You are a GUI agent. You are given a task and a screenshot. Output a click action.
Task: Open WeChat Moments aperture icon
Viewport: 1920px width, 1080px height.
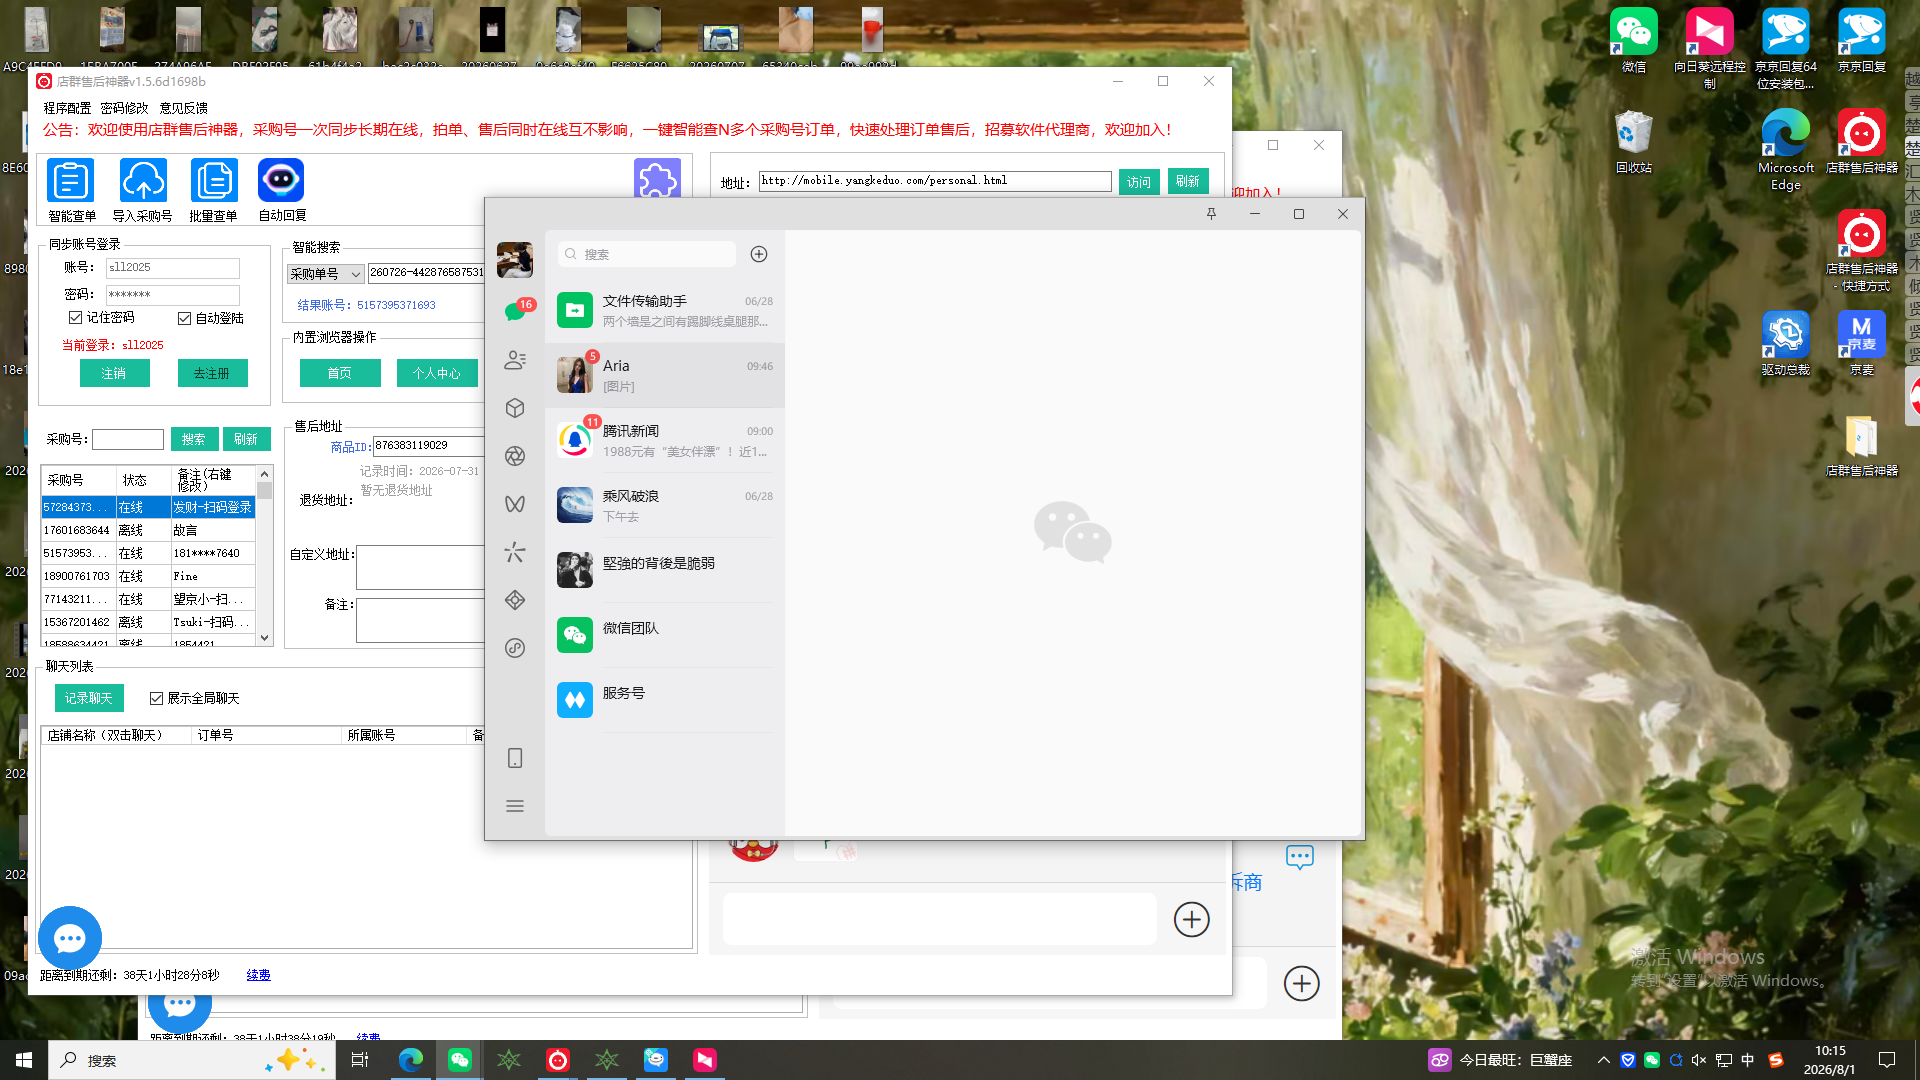click(515, 456)
